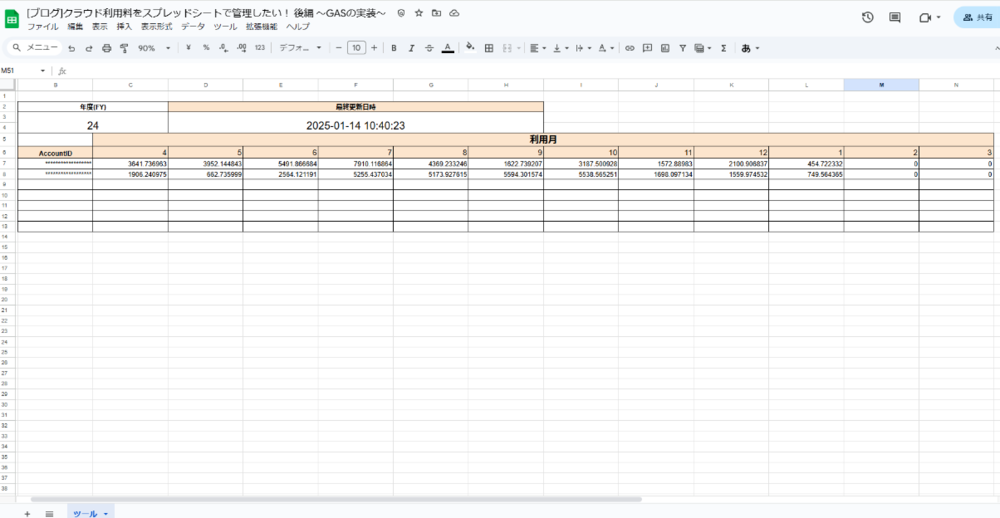Viewport: 1000px width, 518px height.
Task: Open the 拡張機能 menu
Action: tap(261, 27)
